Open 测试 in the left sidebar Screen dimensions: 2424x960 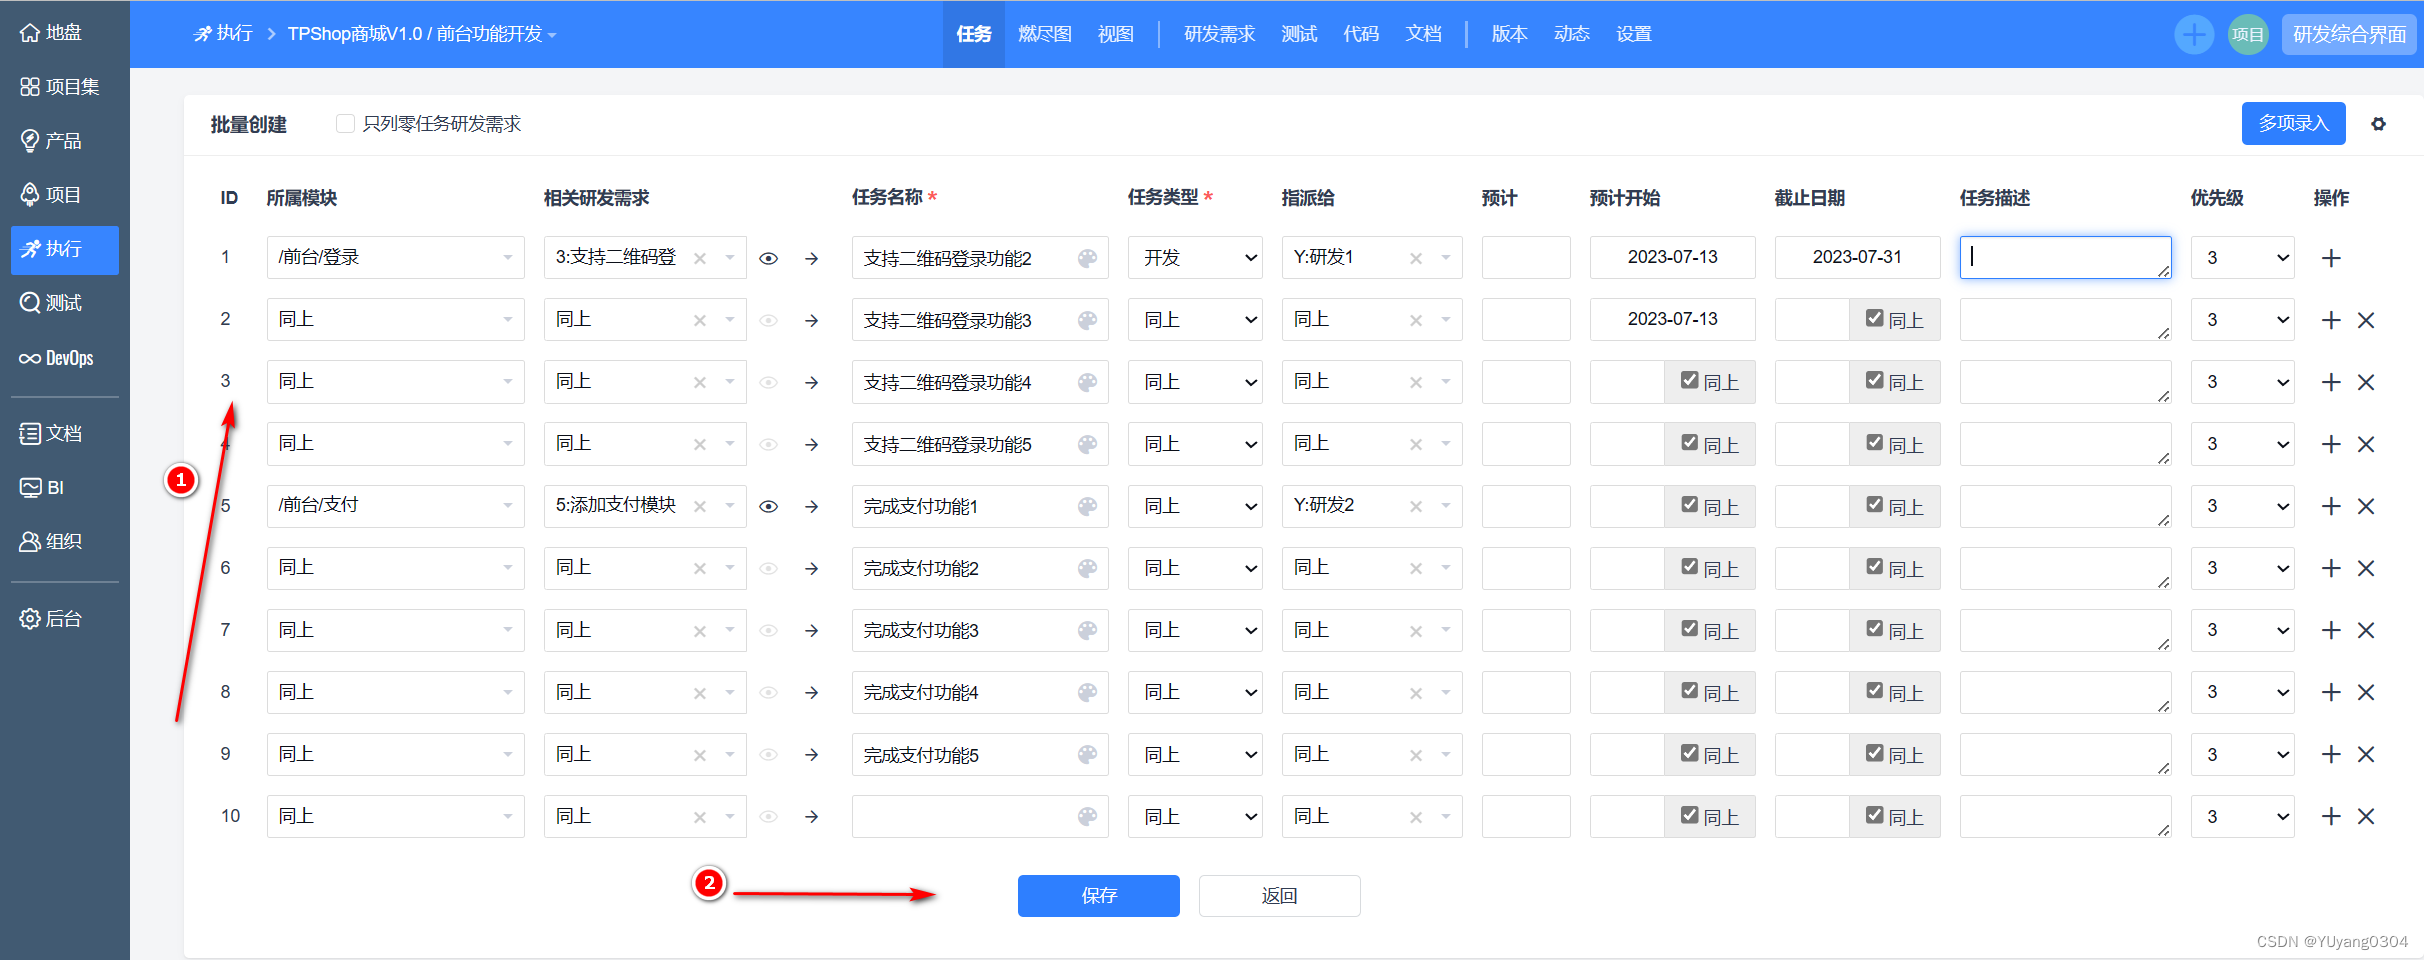pyautogui.click(x=52, y=303)
